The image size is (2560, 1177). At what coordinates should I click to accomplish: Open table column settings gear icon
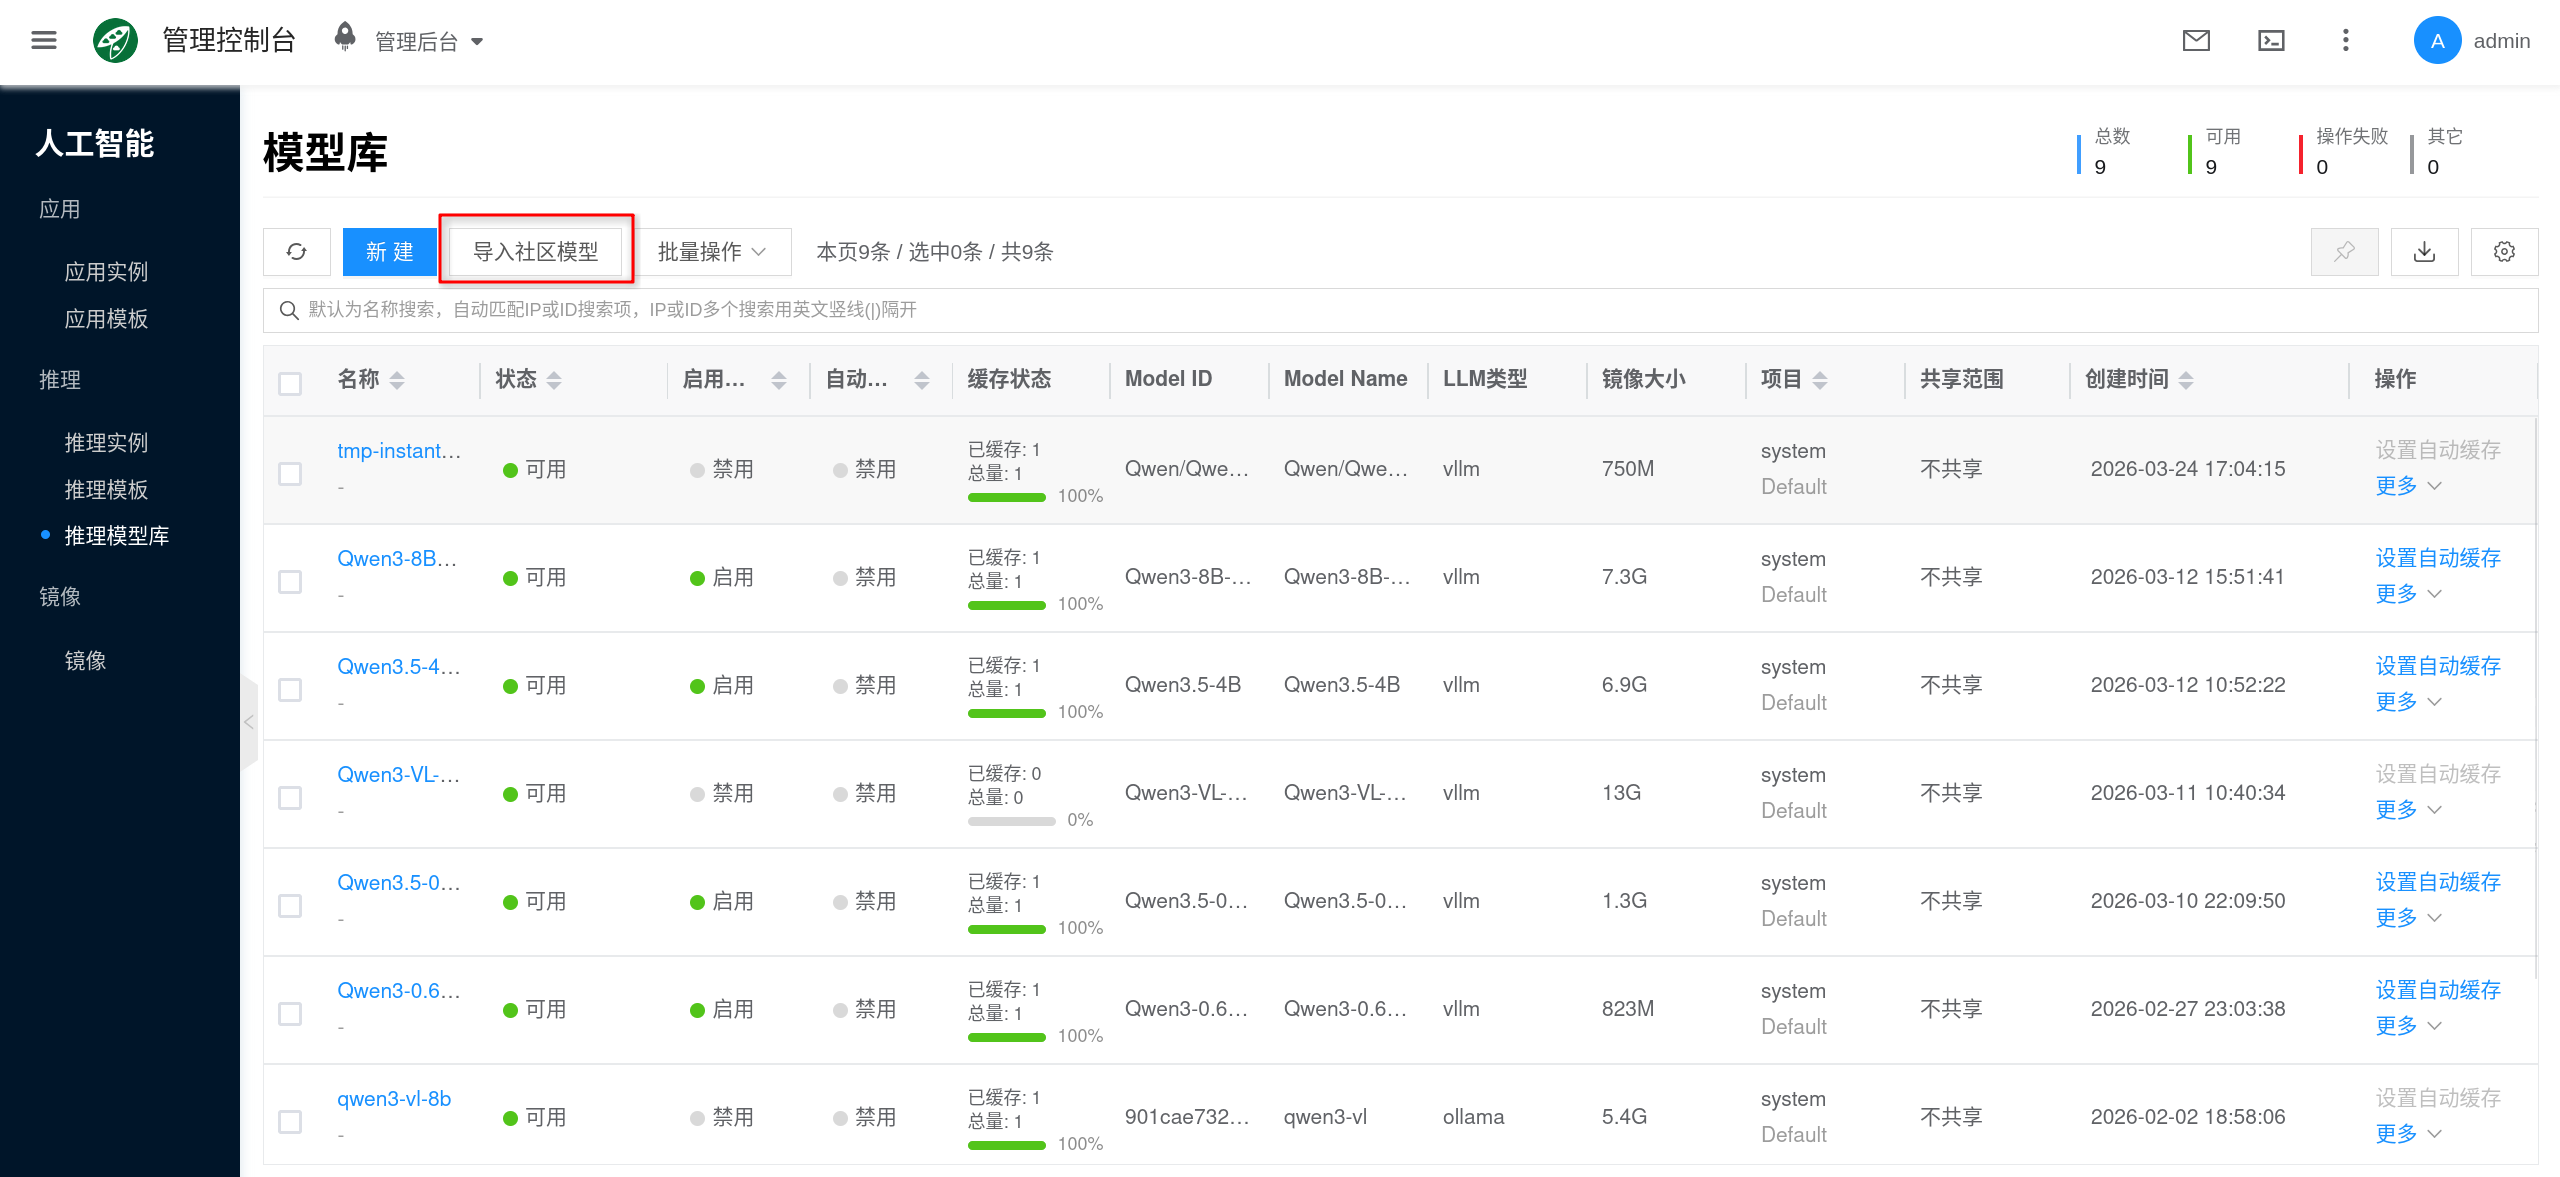[x=2504, y=252]
